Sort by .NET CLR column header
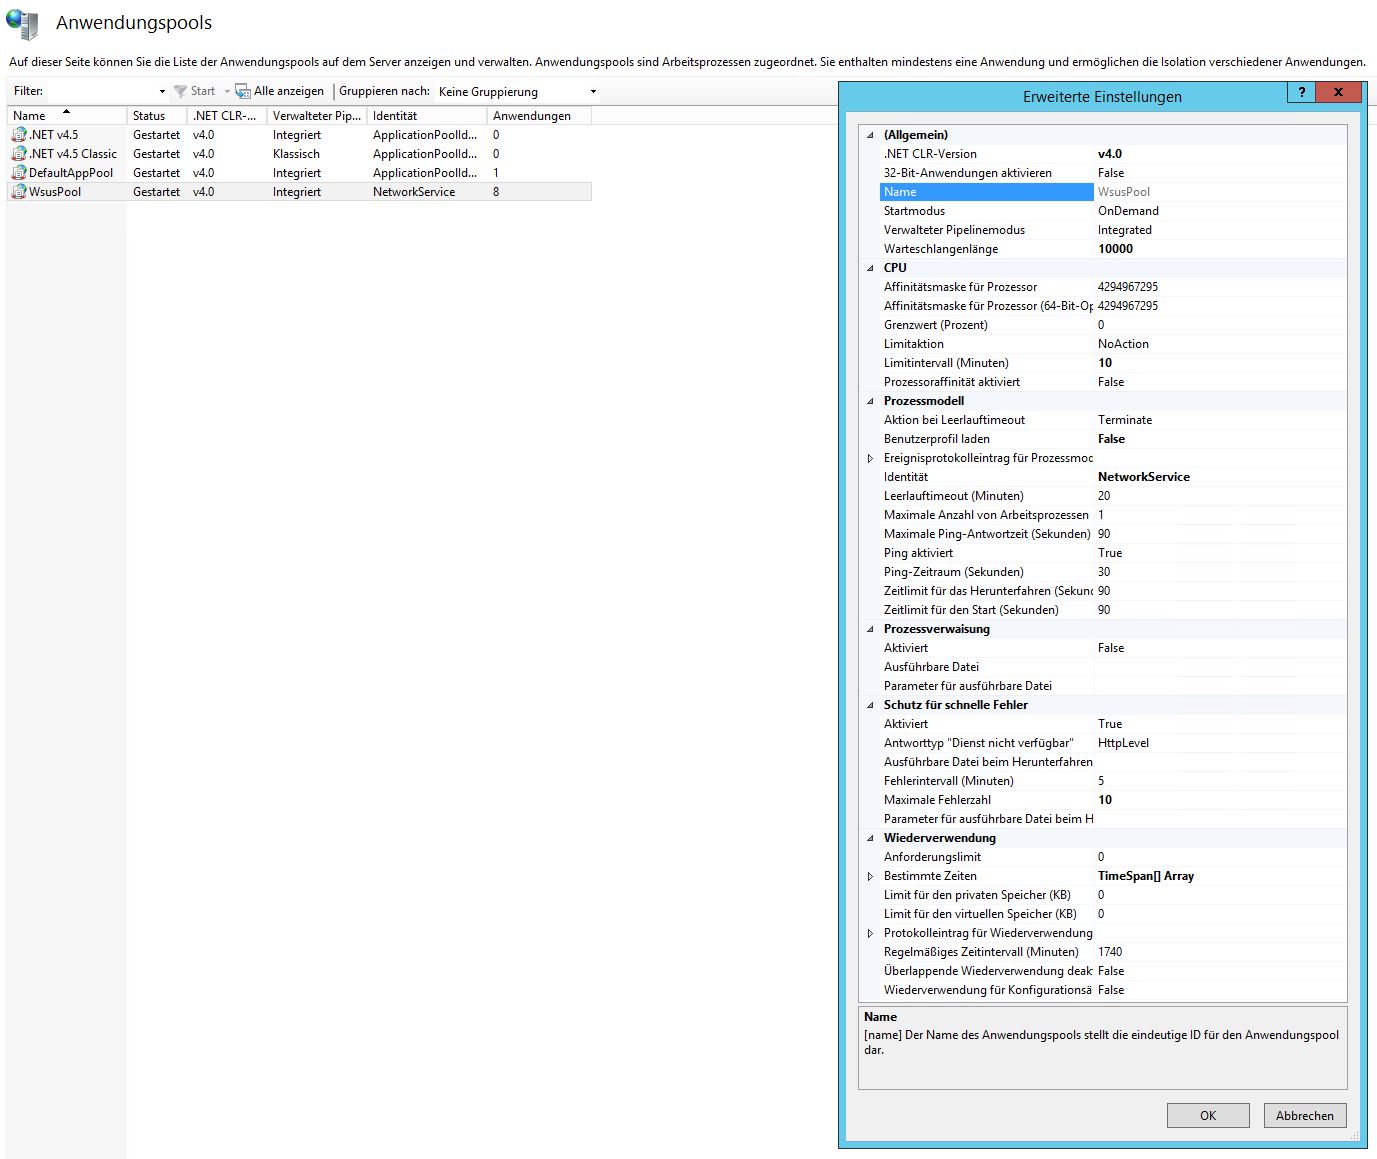The width and height of the screenshot is (1377, 1159). point(227,115)
